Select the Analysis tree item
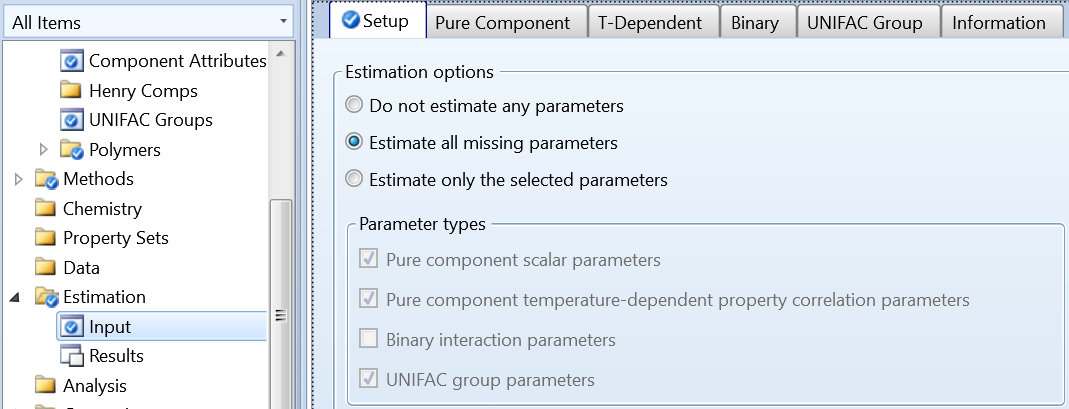The height and width of the screenshot is (409, 1069). [94, 386]
